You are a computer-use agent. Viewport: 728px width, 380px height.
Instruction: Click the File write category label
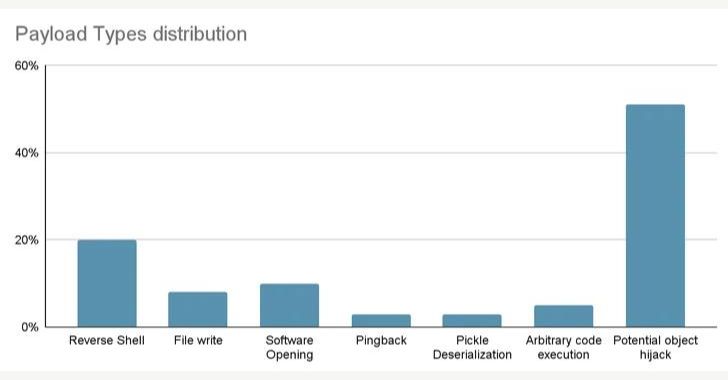coord(198,341)
